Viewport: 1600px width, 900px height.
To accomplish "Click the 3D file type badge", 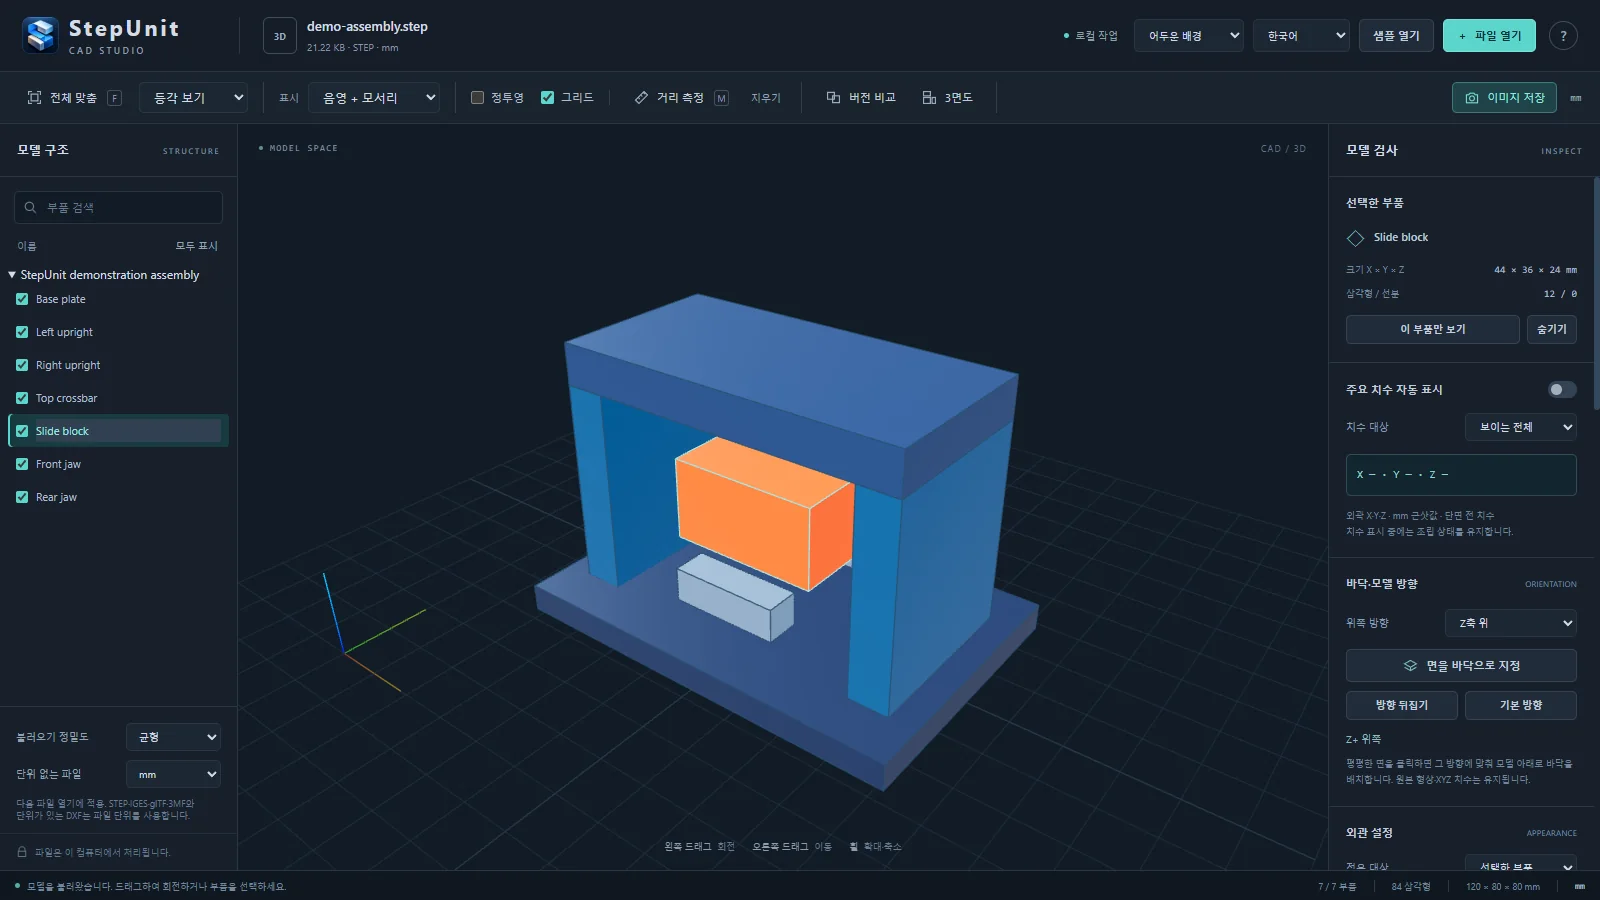I will click(280, 36).
